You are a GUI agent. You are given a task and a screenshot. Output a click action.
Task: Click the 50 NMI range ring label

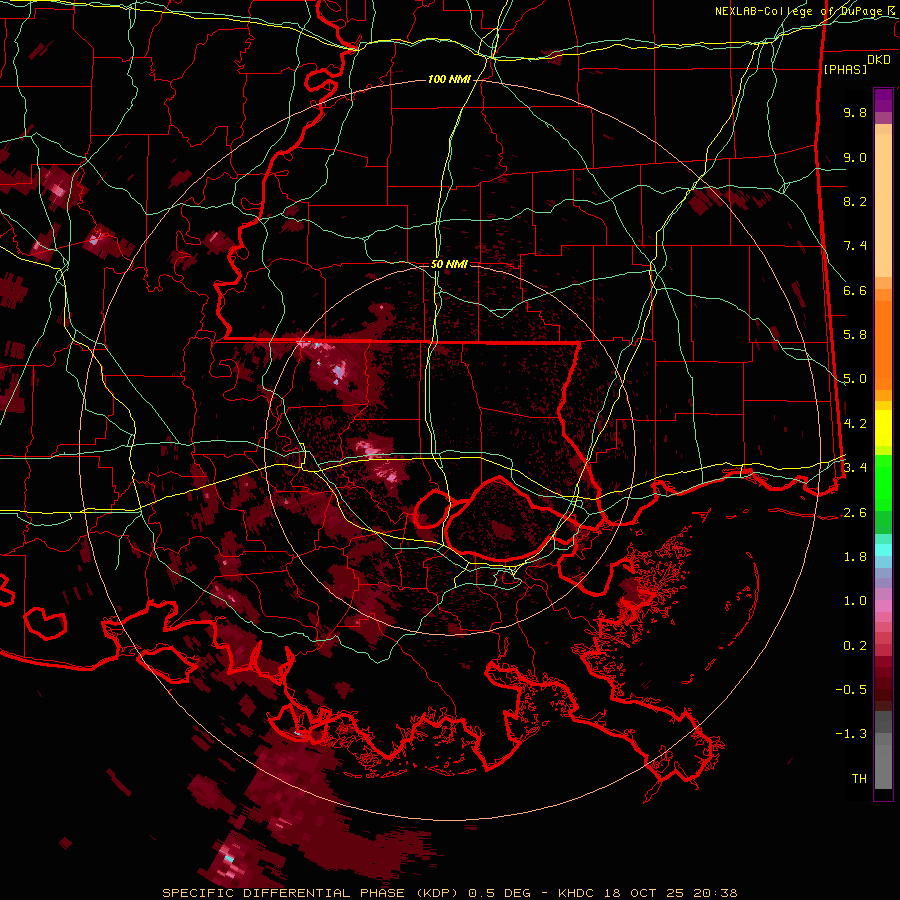pyautogui.click(x=449, y=265)
